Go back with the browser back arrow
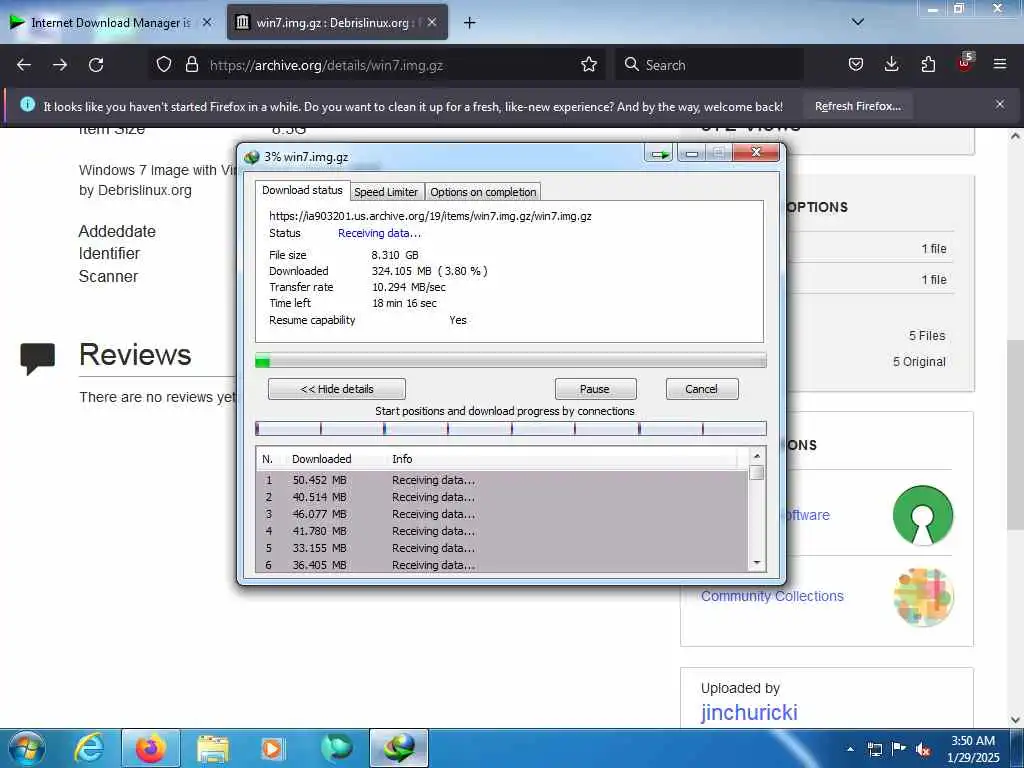This screenshot has height=768, width=1024. pyautogui.click(x=24, y=65)
